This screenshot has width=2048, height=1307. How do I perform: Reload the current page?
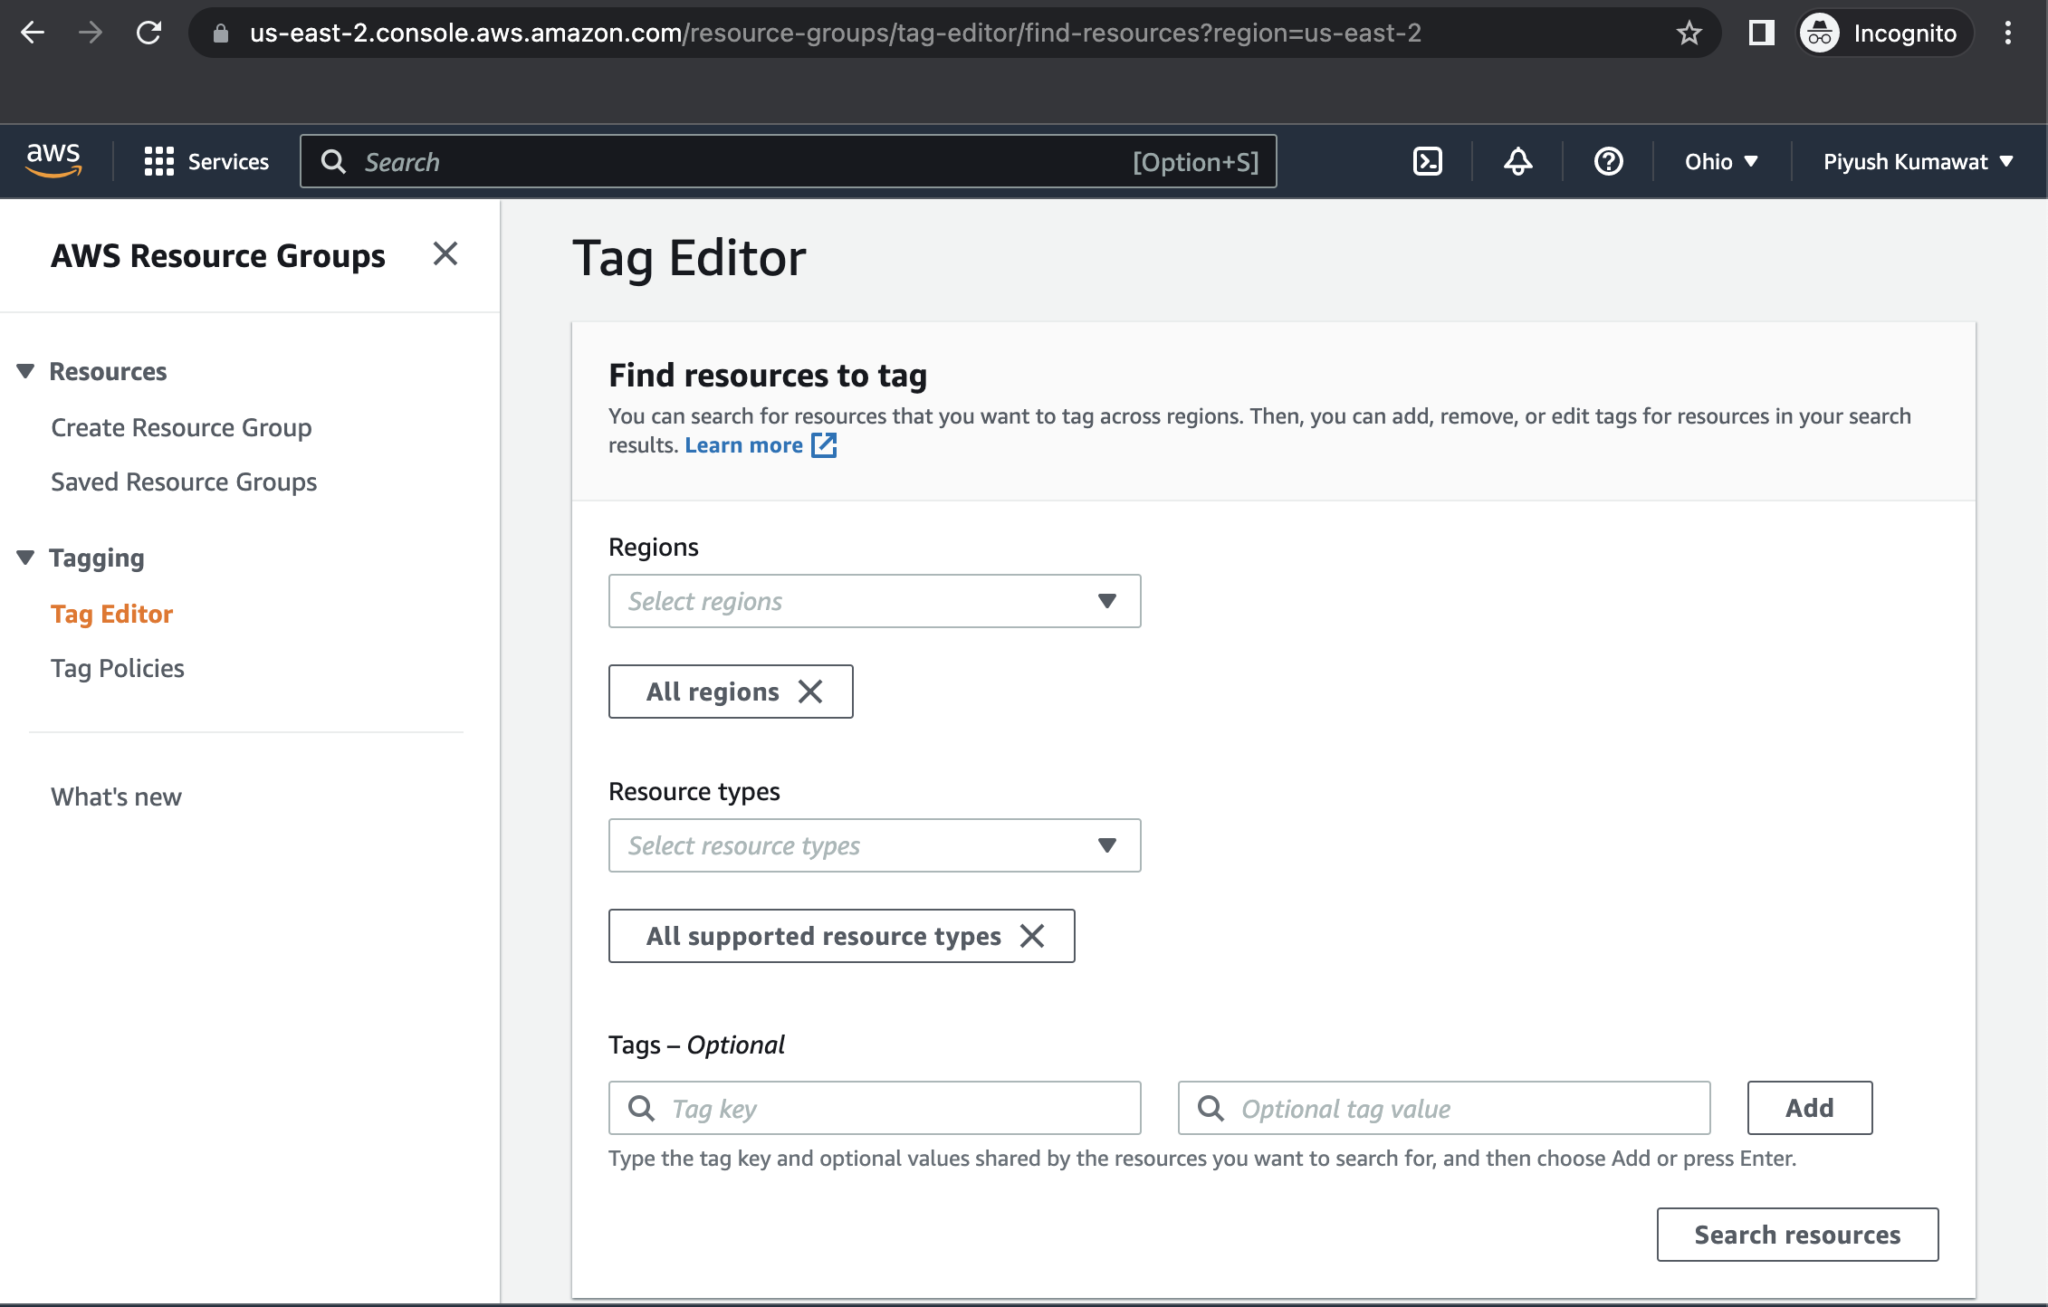[150, 32]
